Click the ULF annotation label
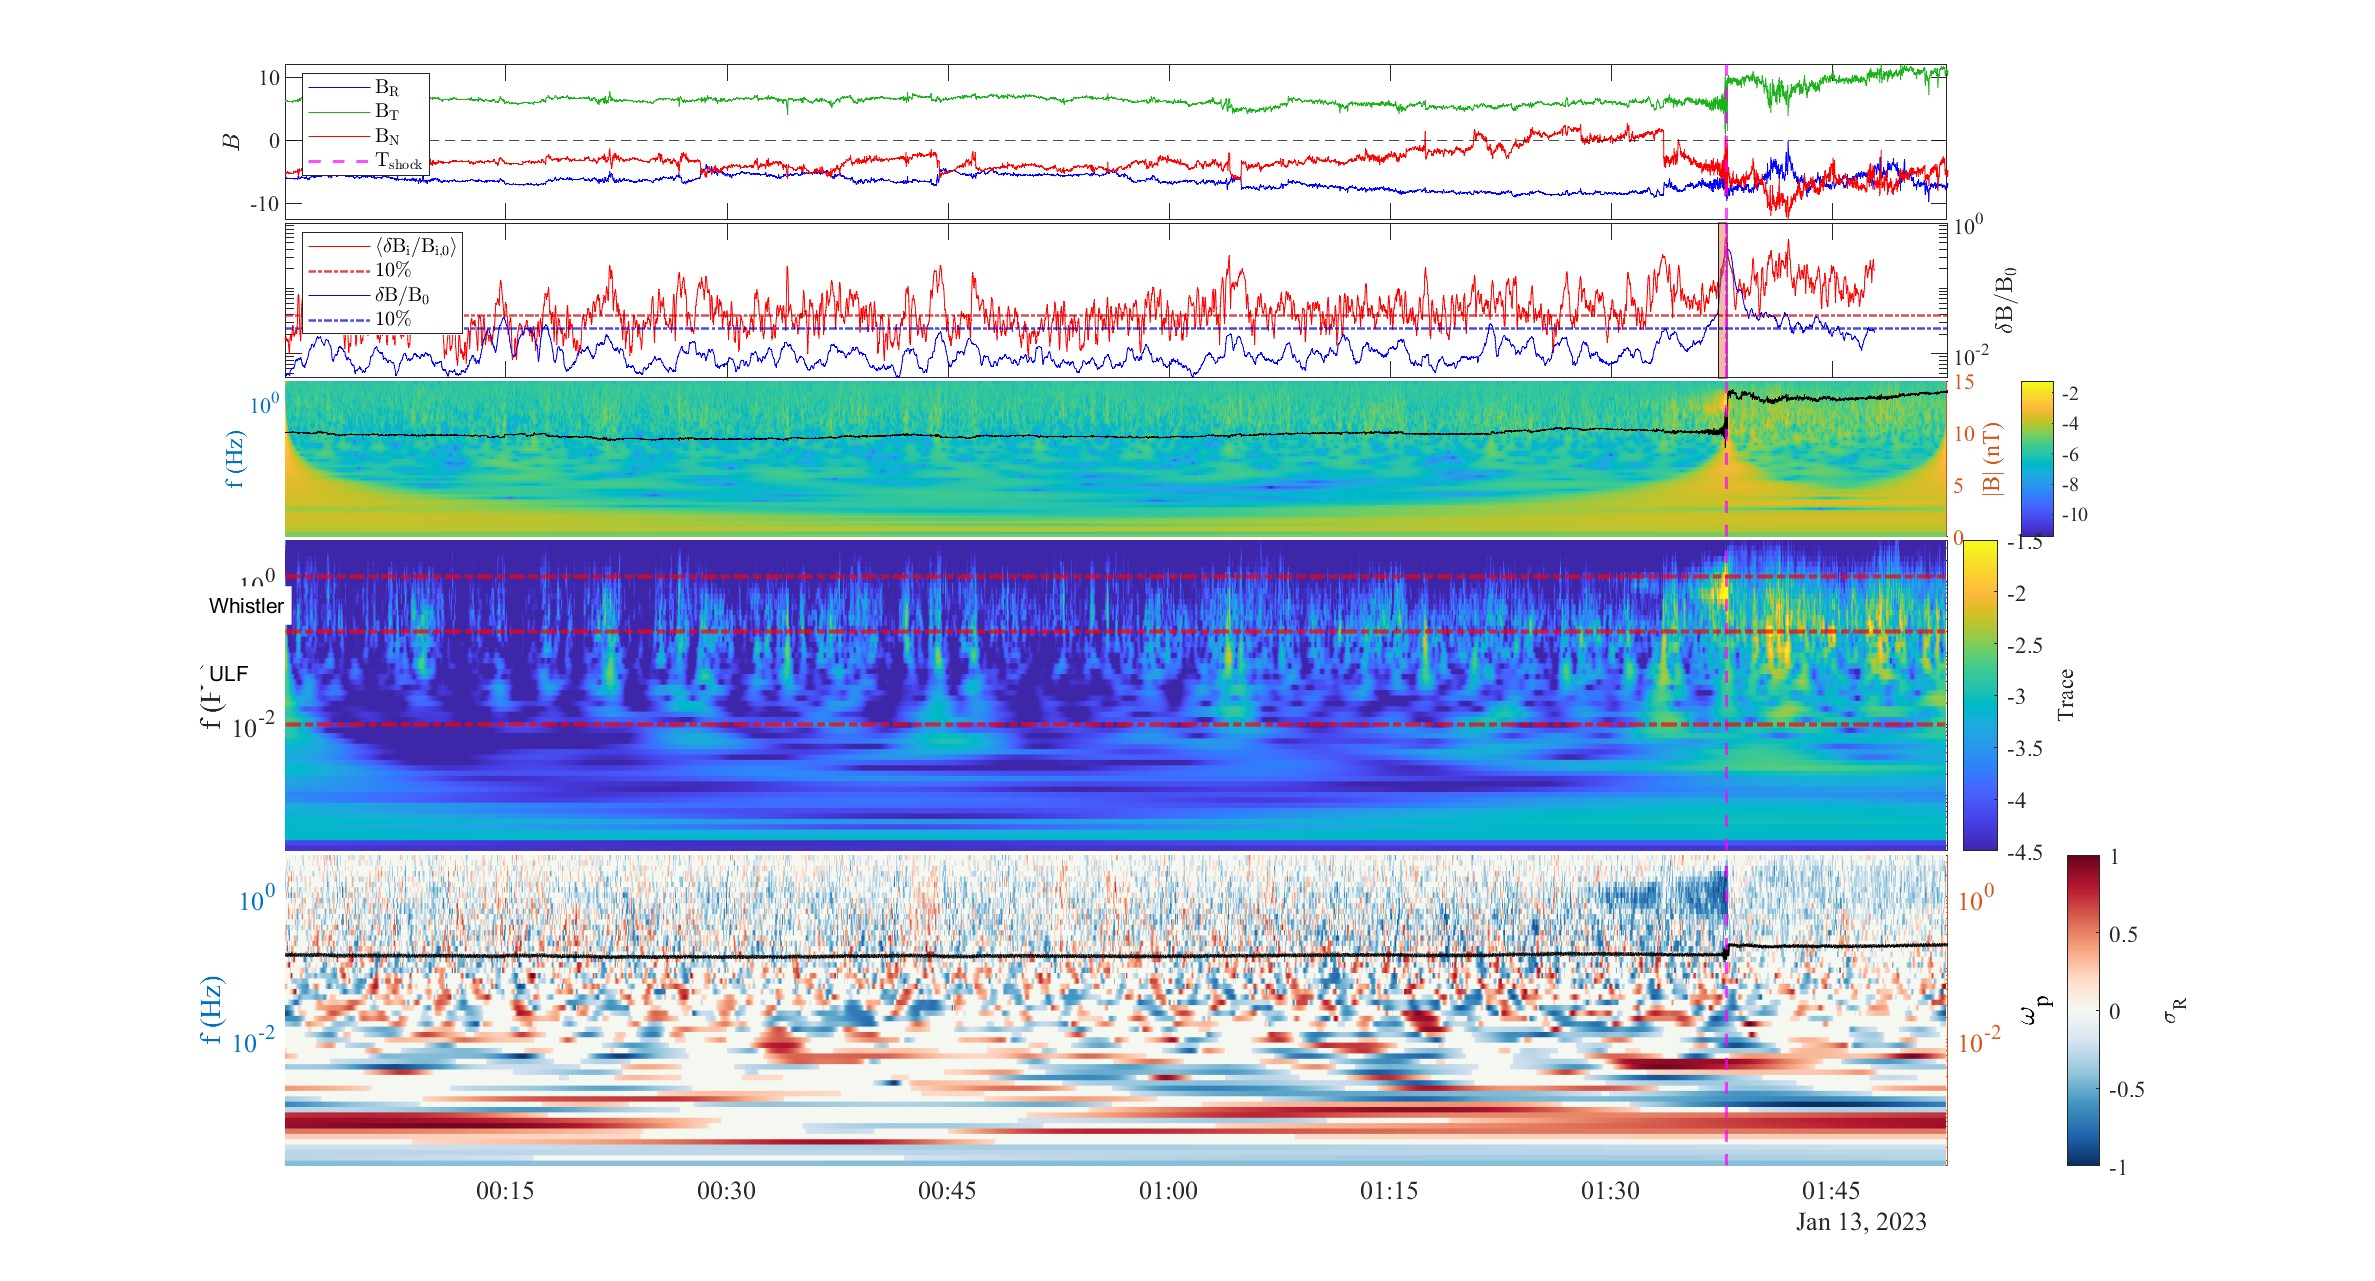The image size is (2375, 1281). pos(229,674)
